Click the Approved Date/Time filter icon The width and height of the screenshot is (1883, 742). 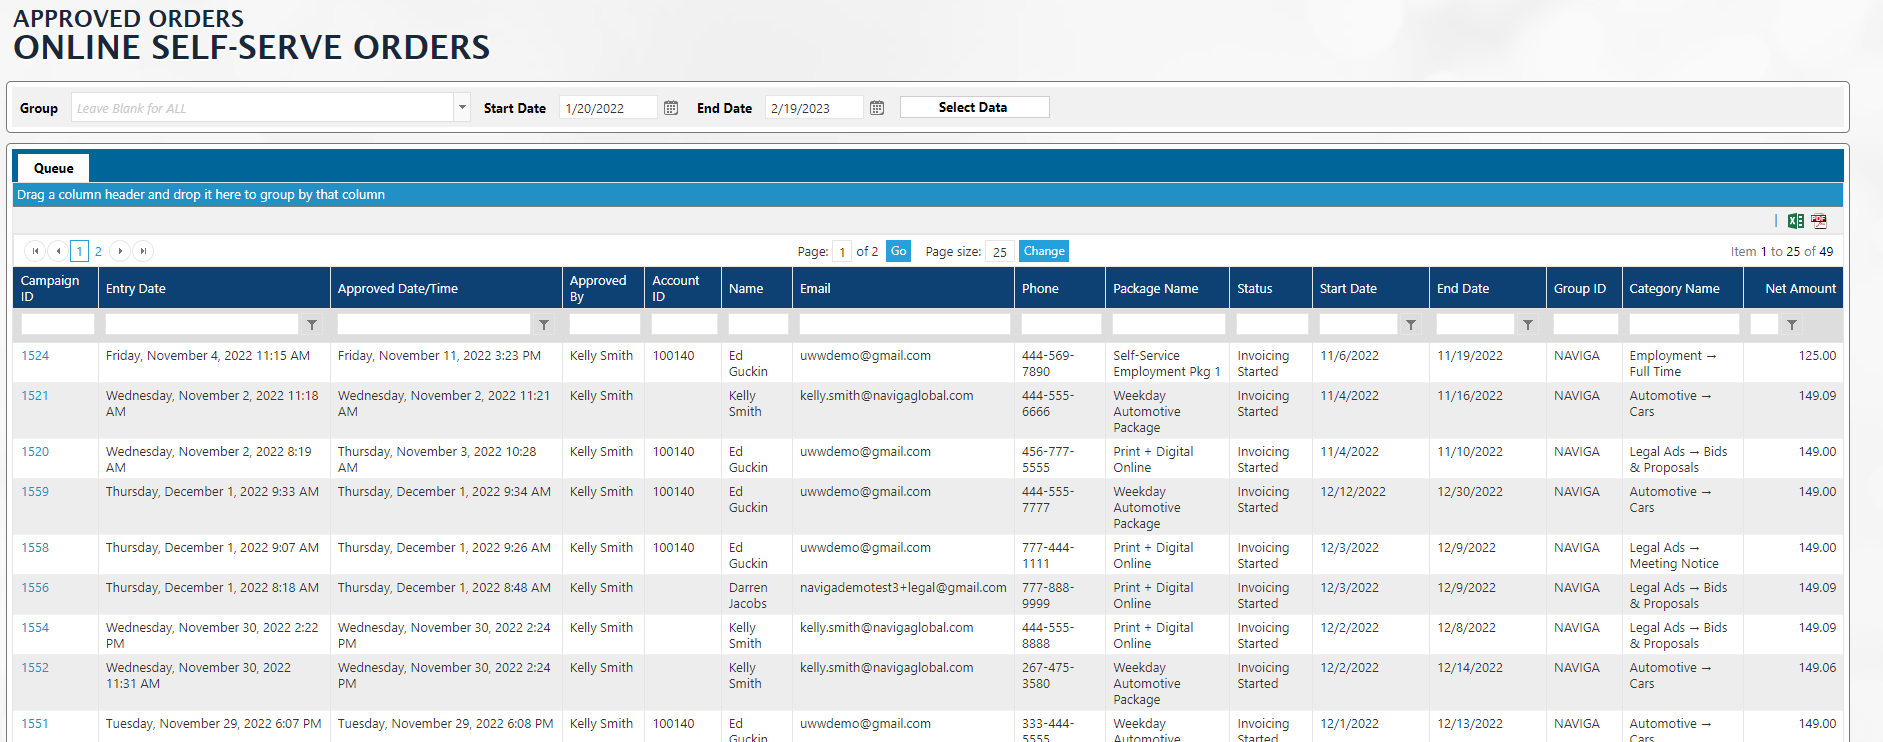(x=544, y=325)
